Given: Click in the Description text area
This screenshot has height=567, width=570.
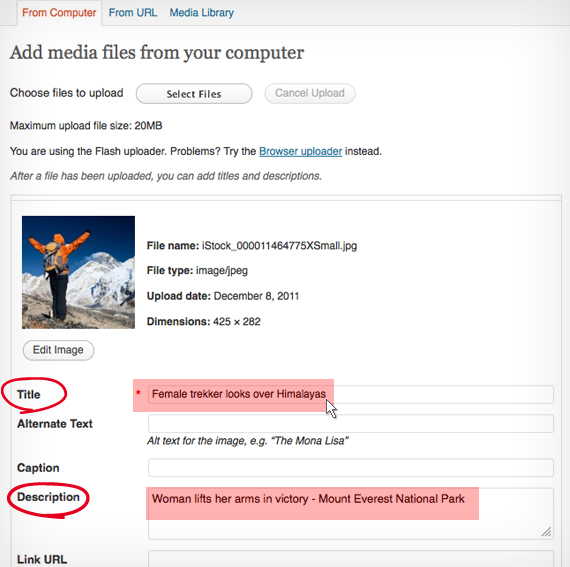Looking at the screenshot, I should 351,514.
